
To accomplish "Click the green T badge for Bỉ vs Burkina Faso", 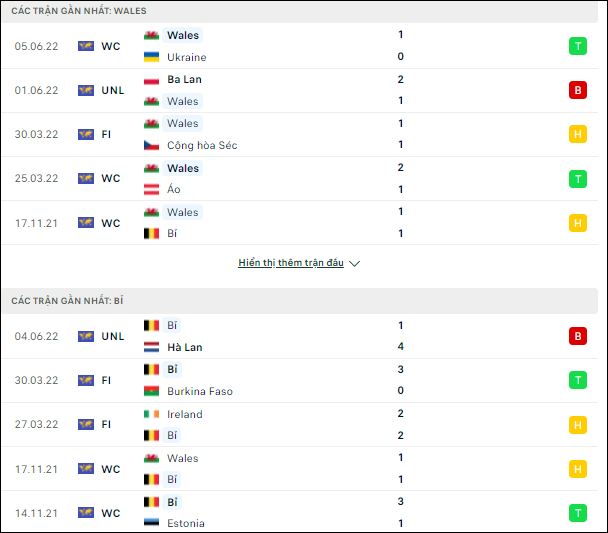I will [577, 380].
